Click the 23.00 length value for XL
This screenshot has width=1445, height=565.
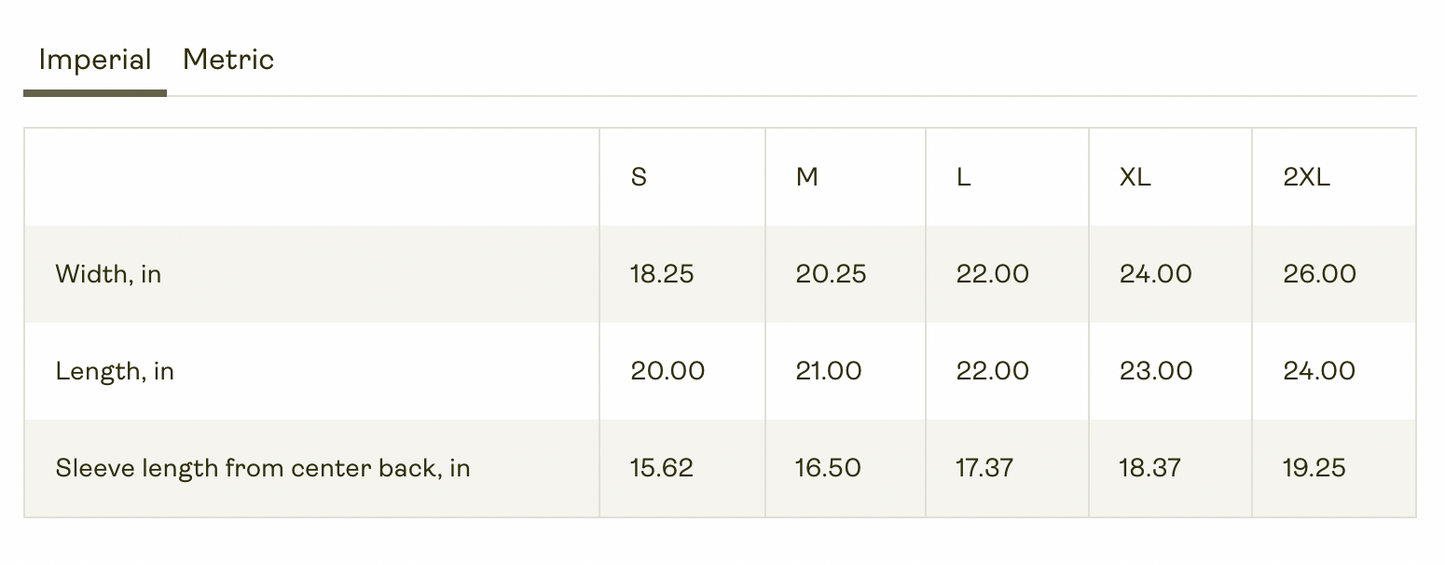1156,371
